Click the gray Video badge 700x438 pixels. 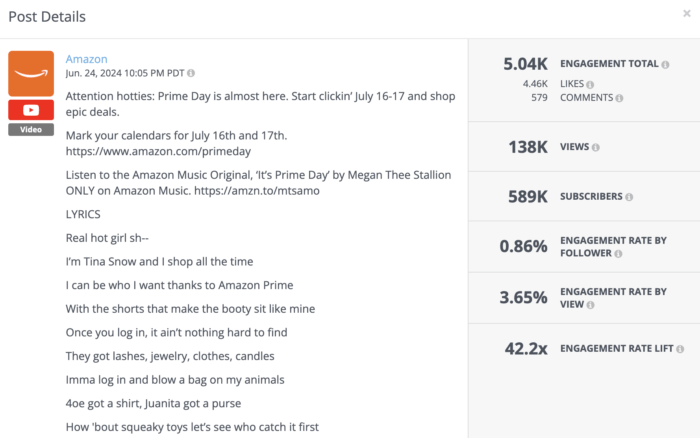tap(31, 129)
